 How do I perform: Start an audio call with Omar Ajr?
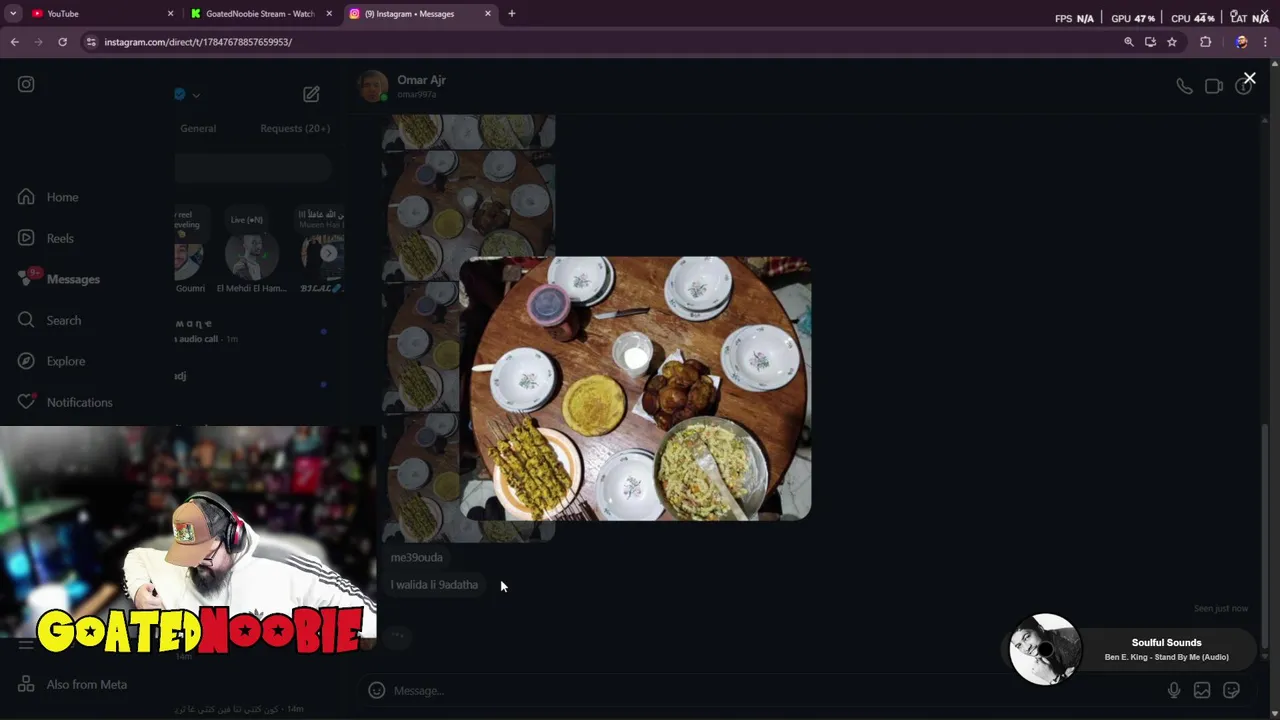pos(1184,86)
